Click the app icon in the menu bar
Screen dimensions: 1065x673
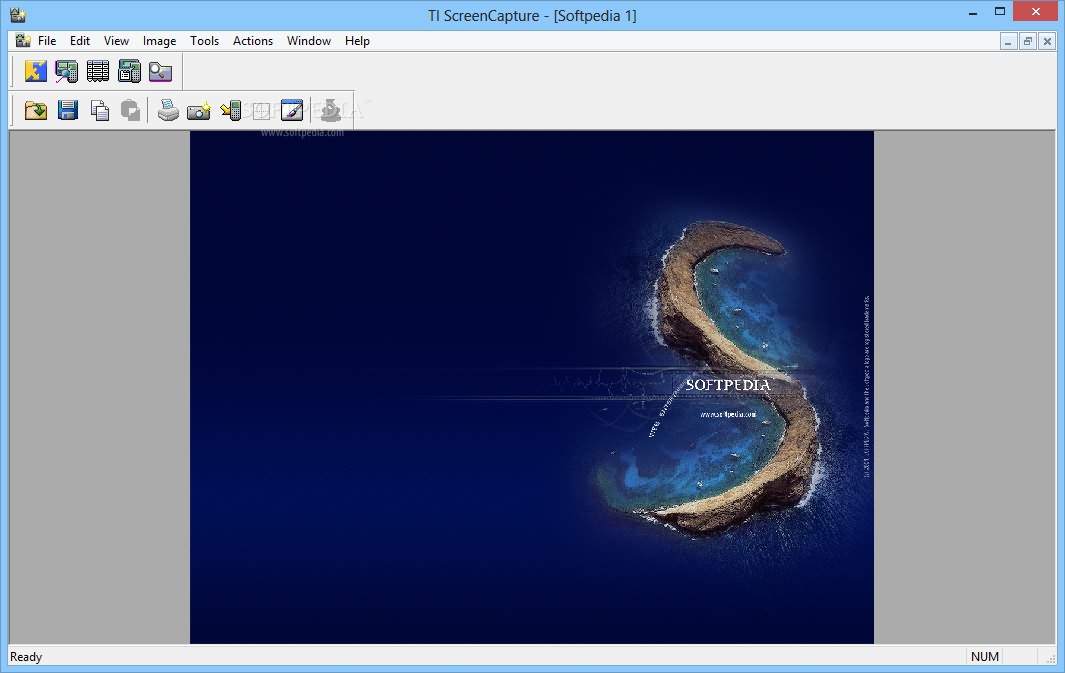(x=23, y=41)
